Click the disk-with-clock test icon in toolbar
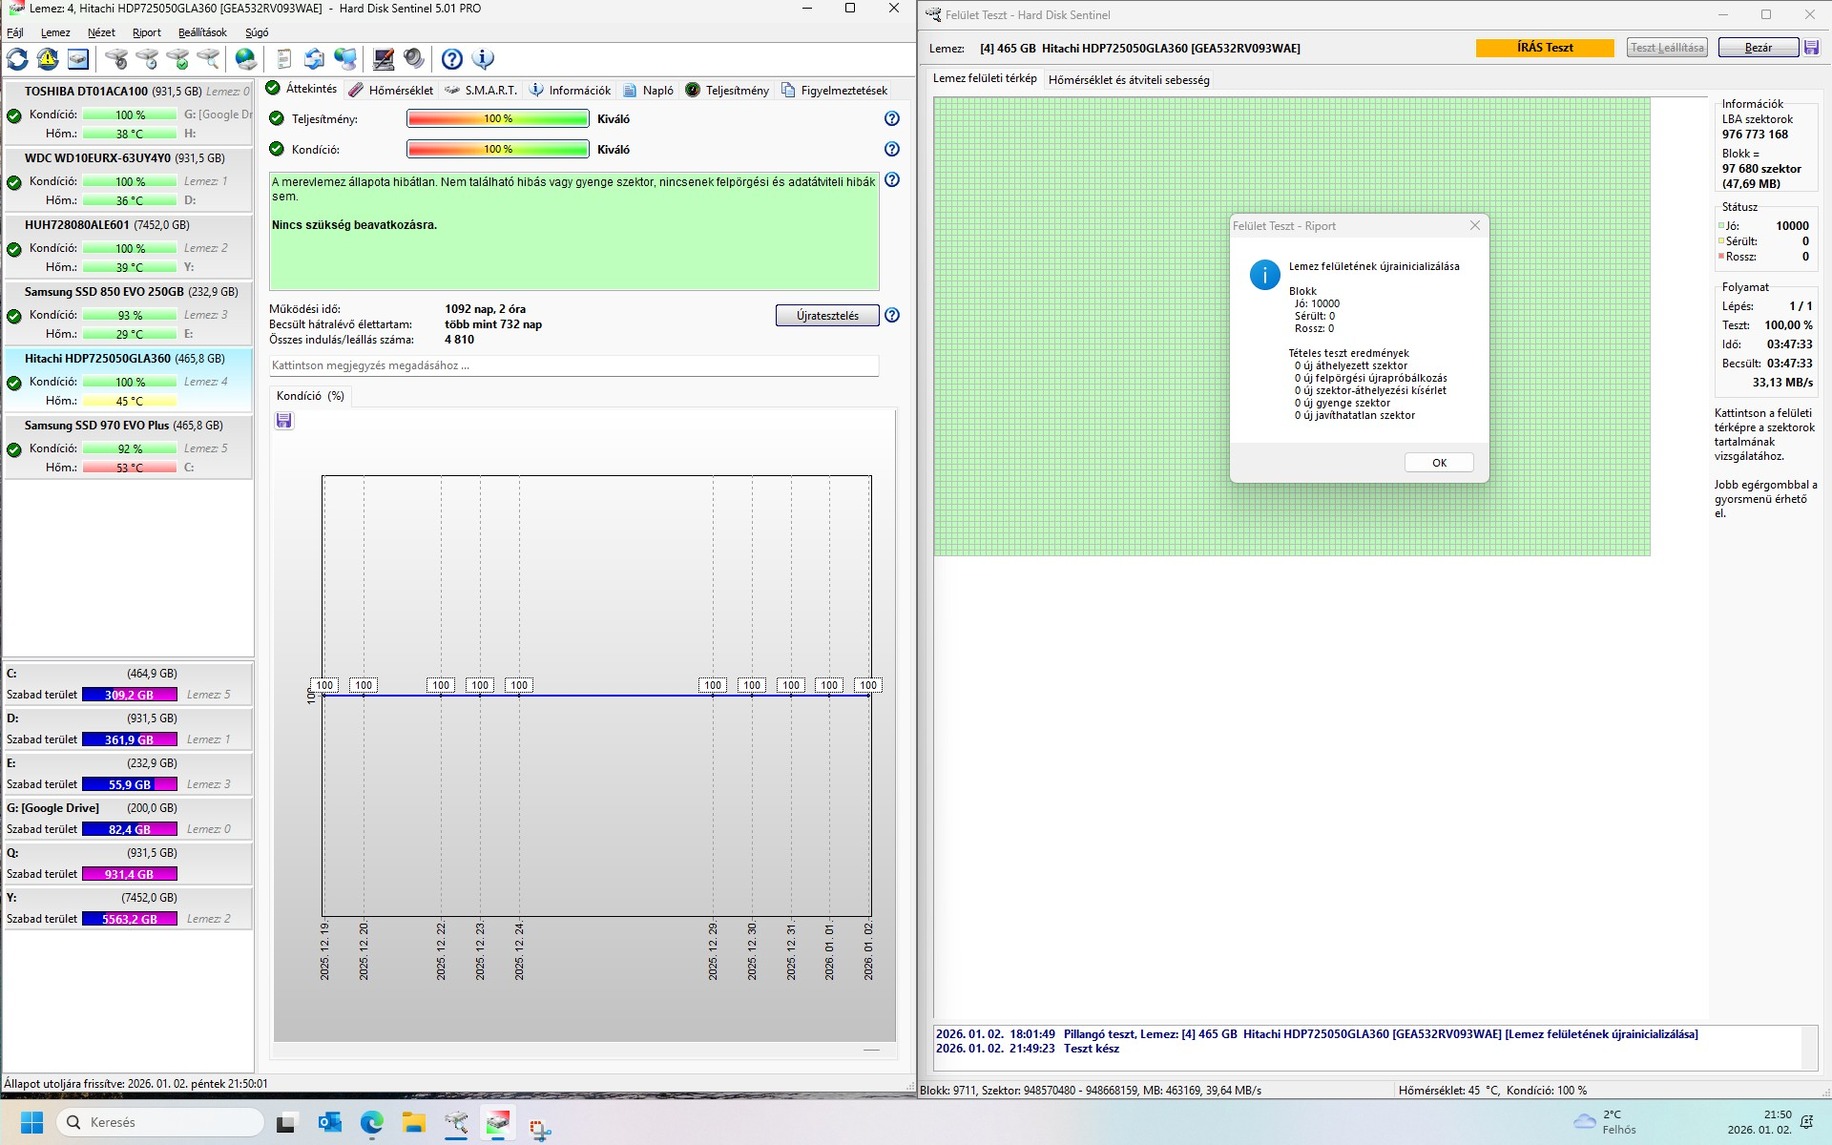The height and width of the screenshot is (1145, 1832). tap(148, 59)
